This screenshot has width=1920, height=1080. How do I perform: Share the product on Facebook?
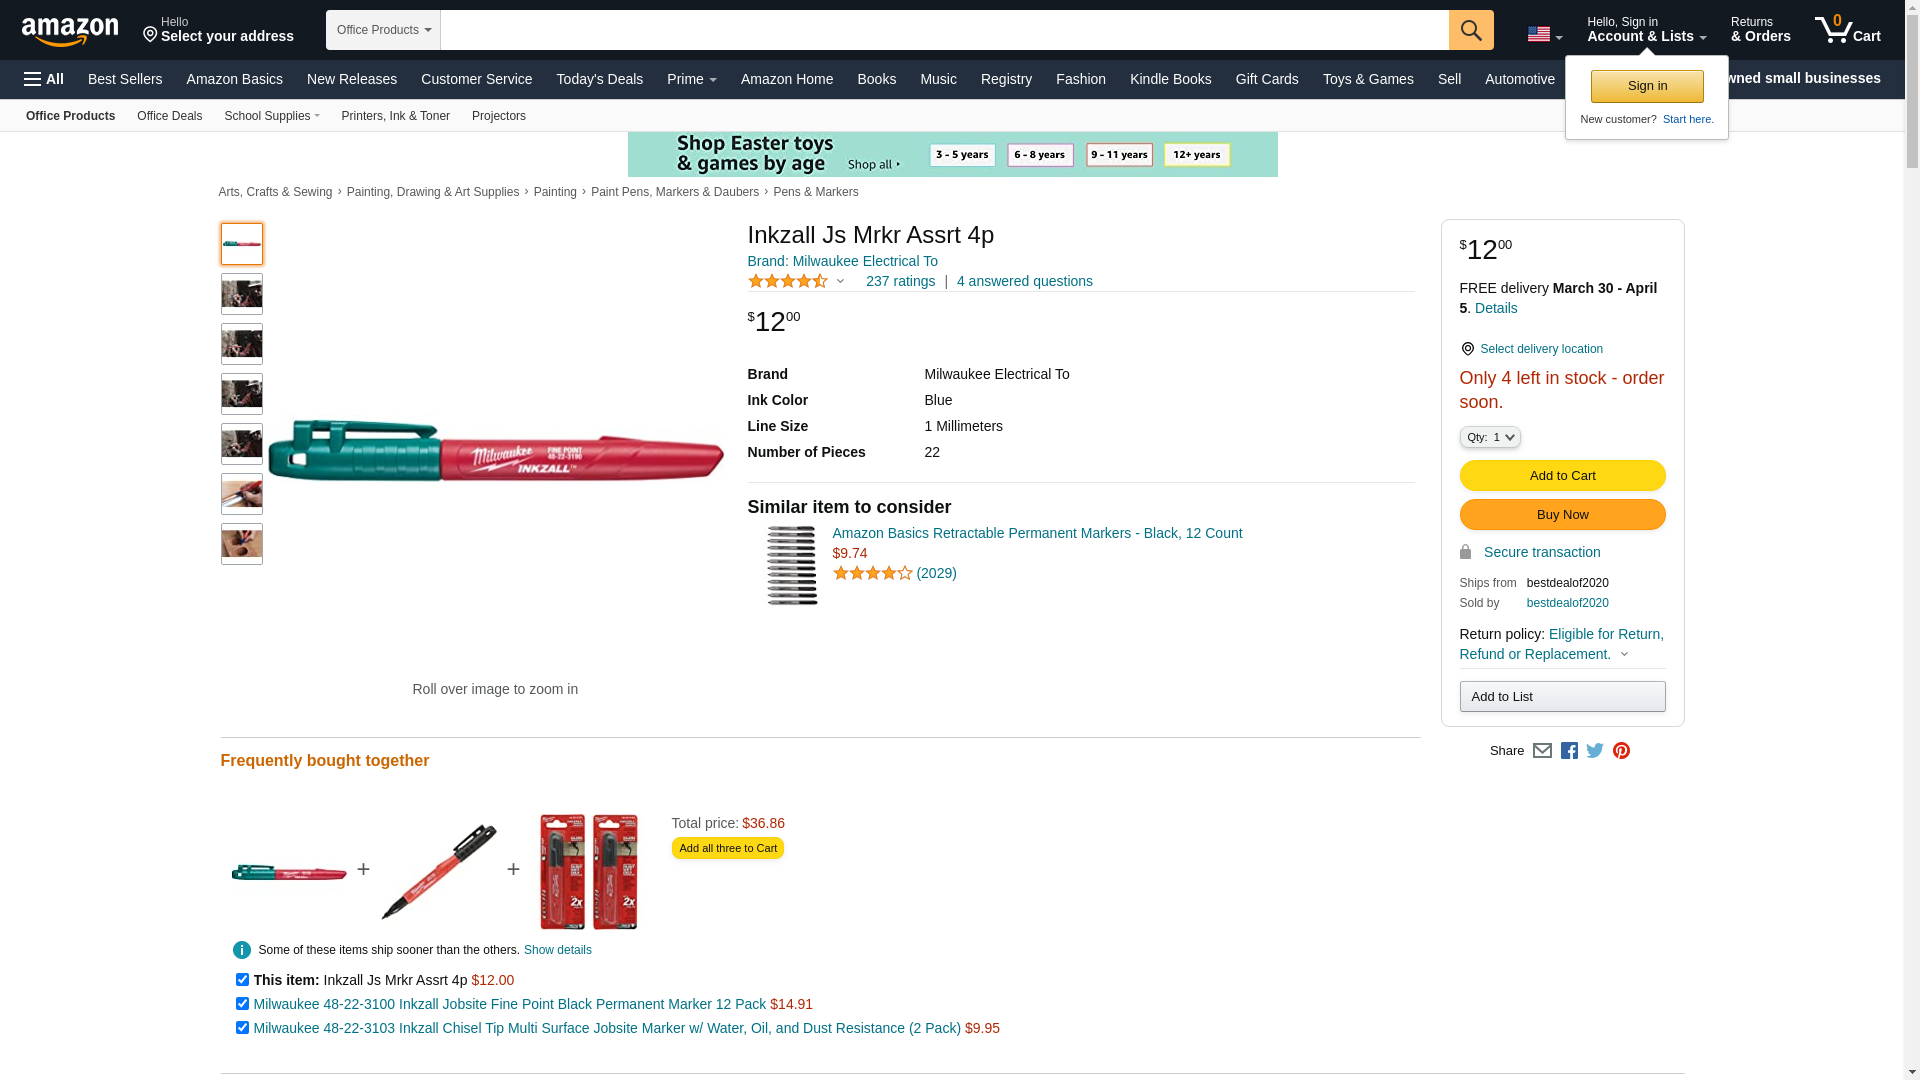pos(1569,751)
